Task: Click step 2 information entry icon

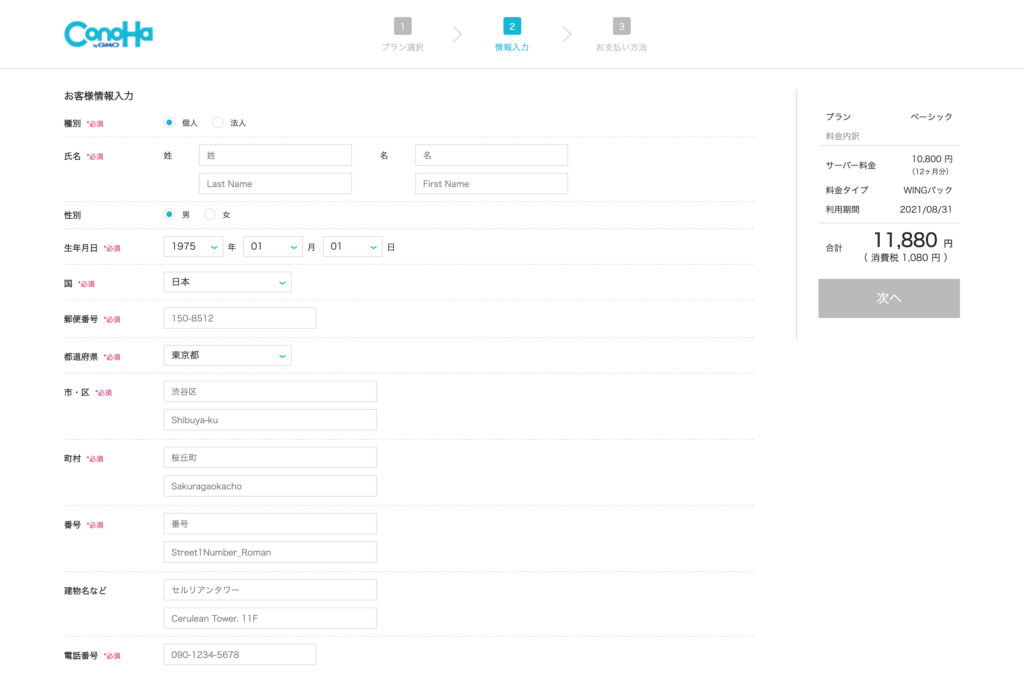Action: coord(512,26)
